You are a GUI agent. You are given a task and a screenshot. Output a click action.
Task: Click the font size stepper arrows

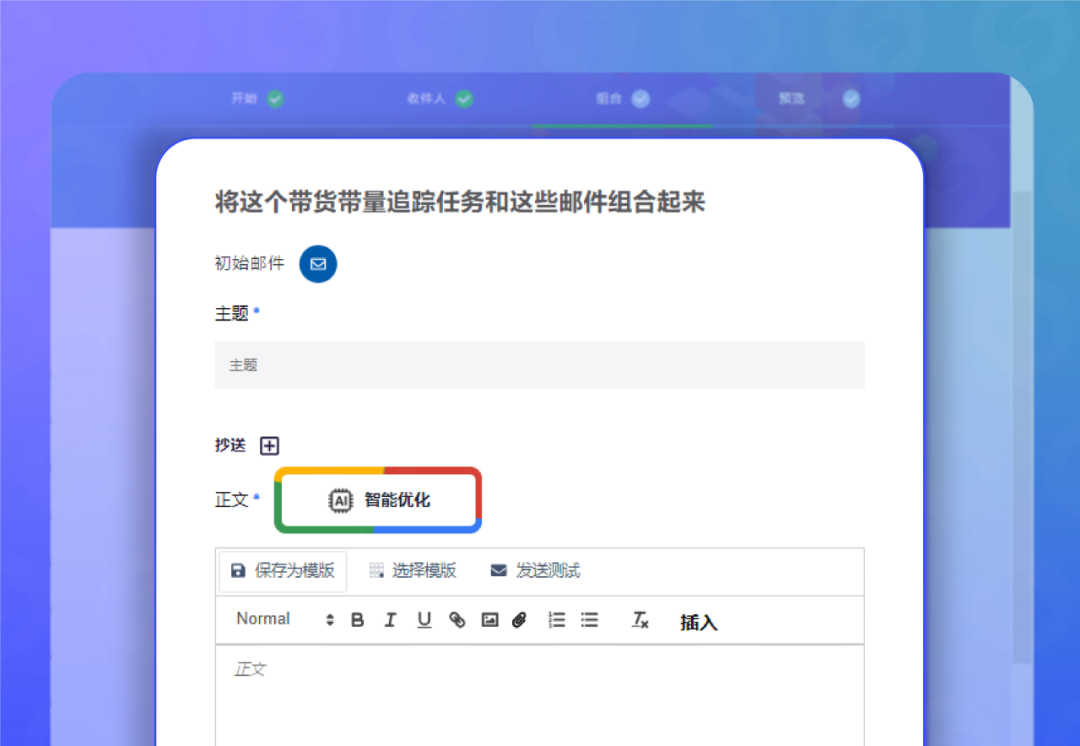[x=328, y=619]
